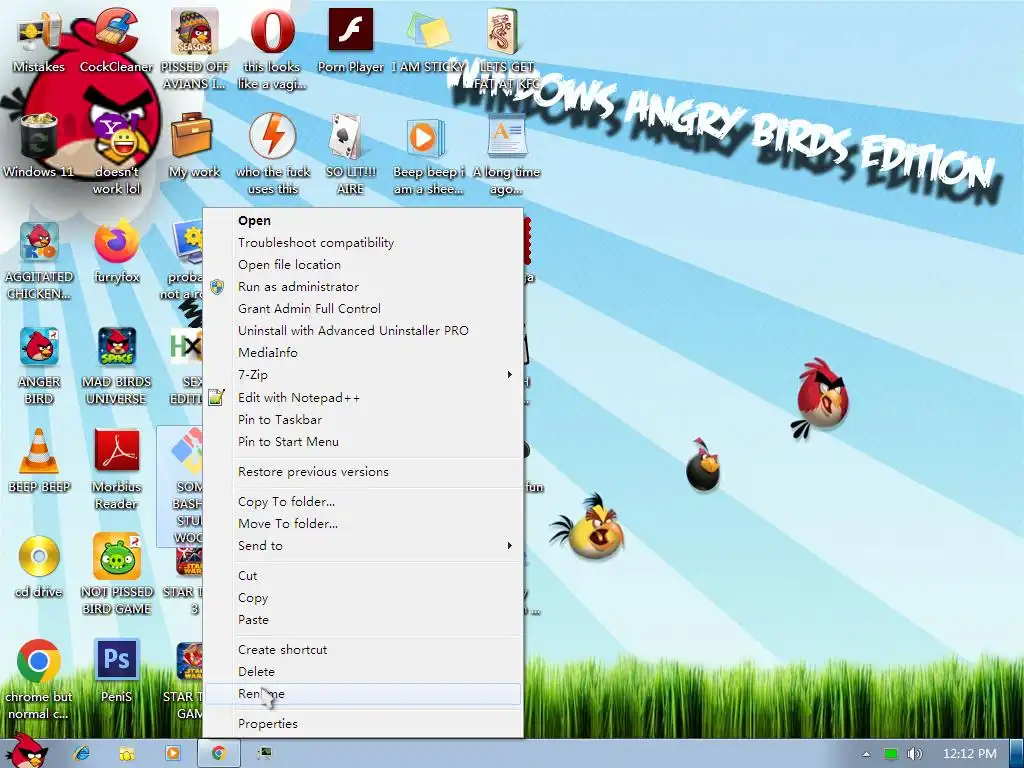The width and height of the screenshot is (1024, 768).
Task: Choose Troubleshoot compatibility
Action: click(363, 242)
